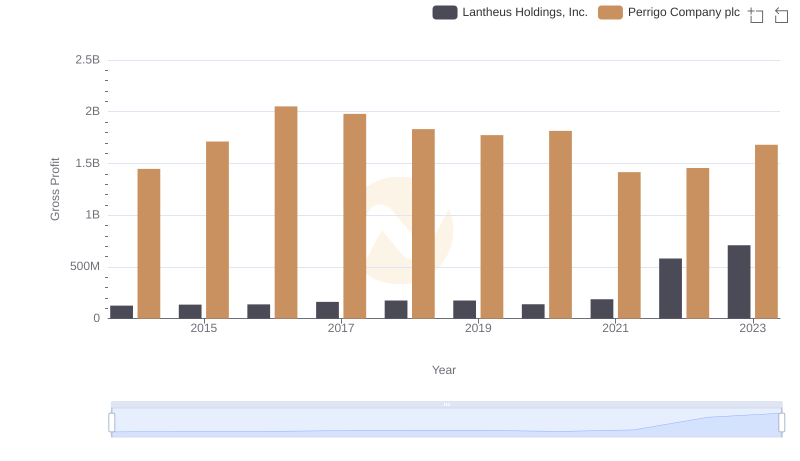Click the Perrigo bar for 2018
This screenshot has width=800, height=461.
(x=423, y=223)
